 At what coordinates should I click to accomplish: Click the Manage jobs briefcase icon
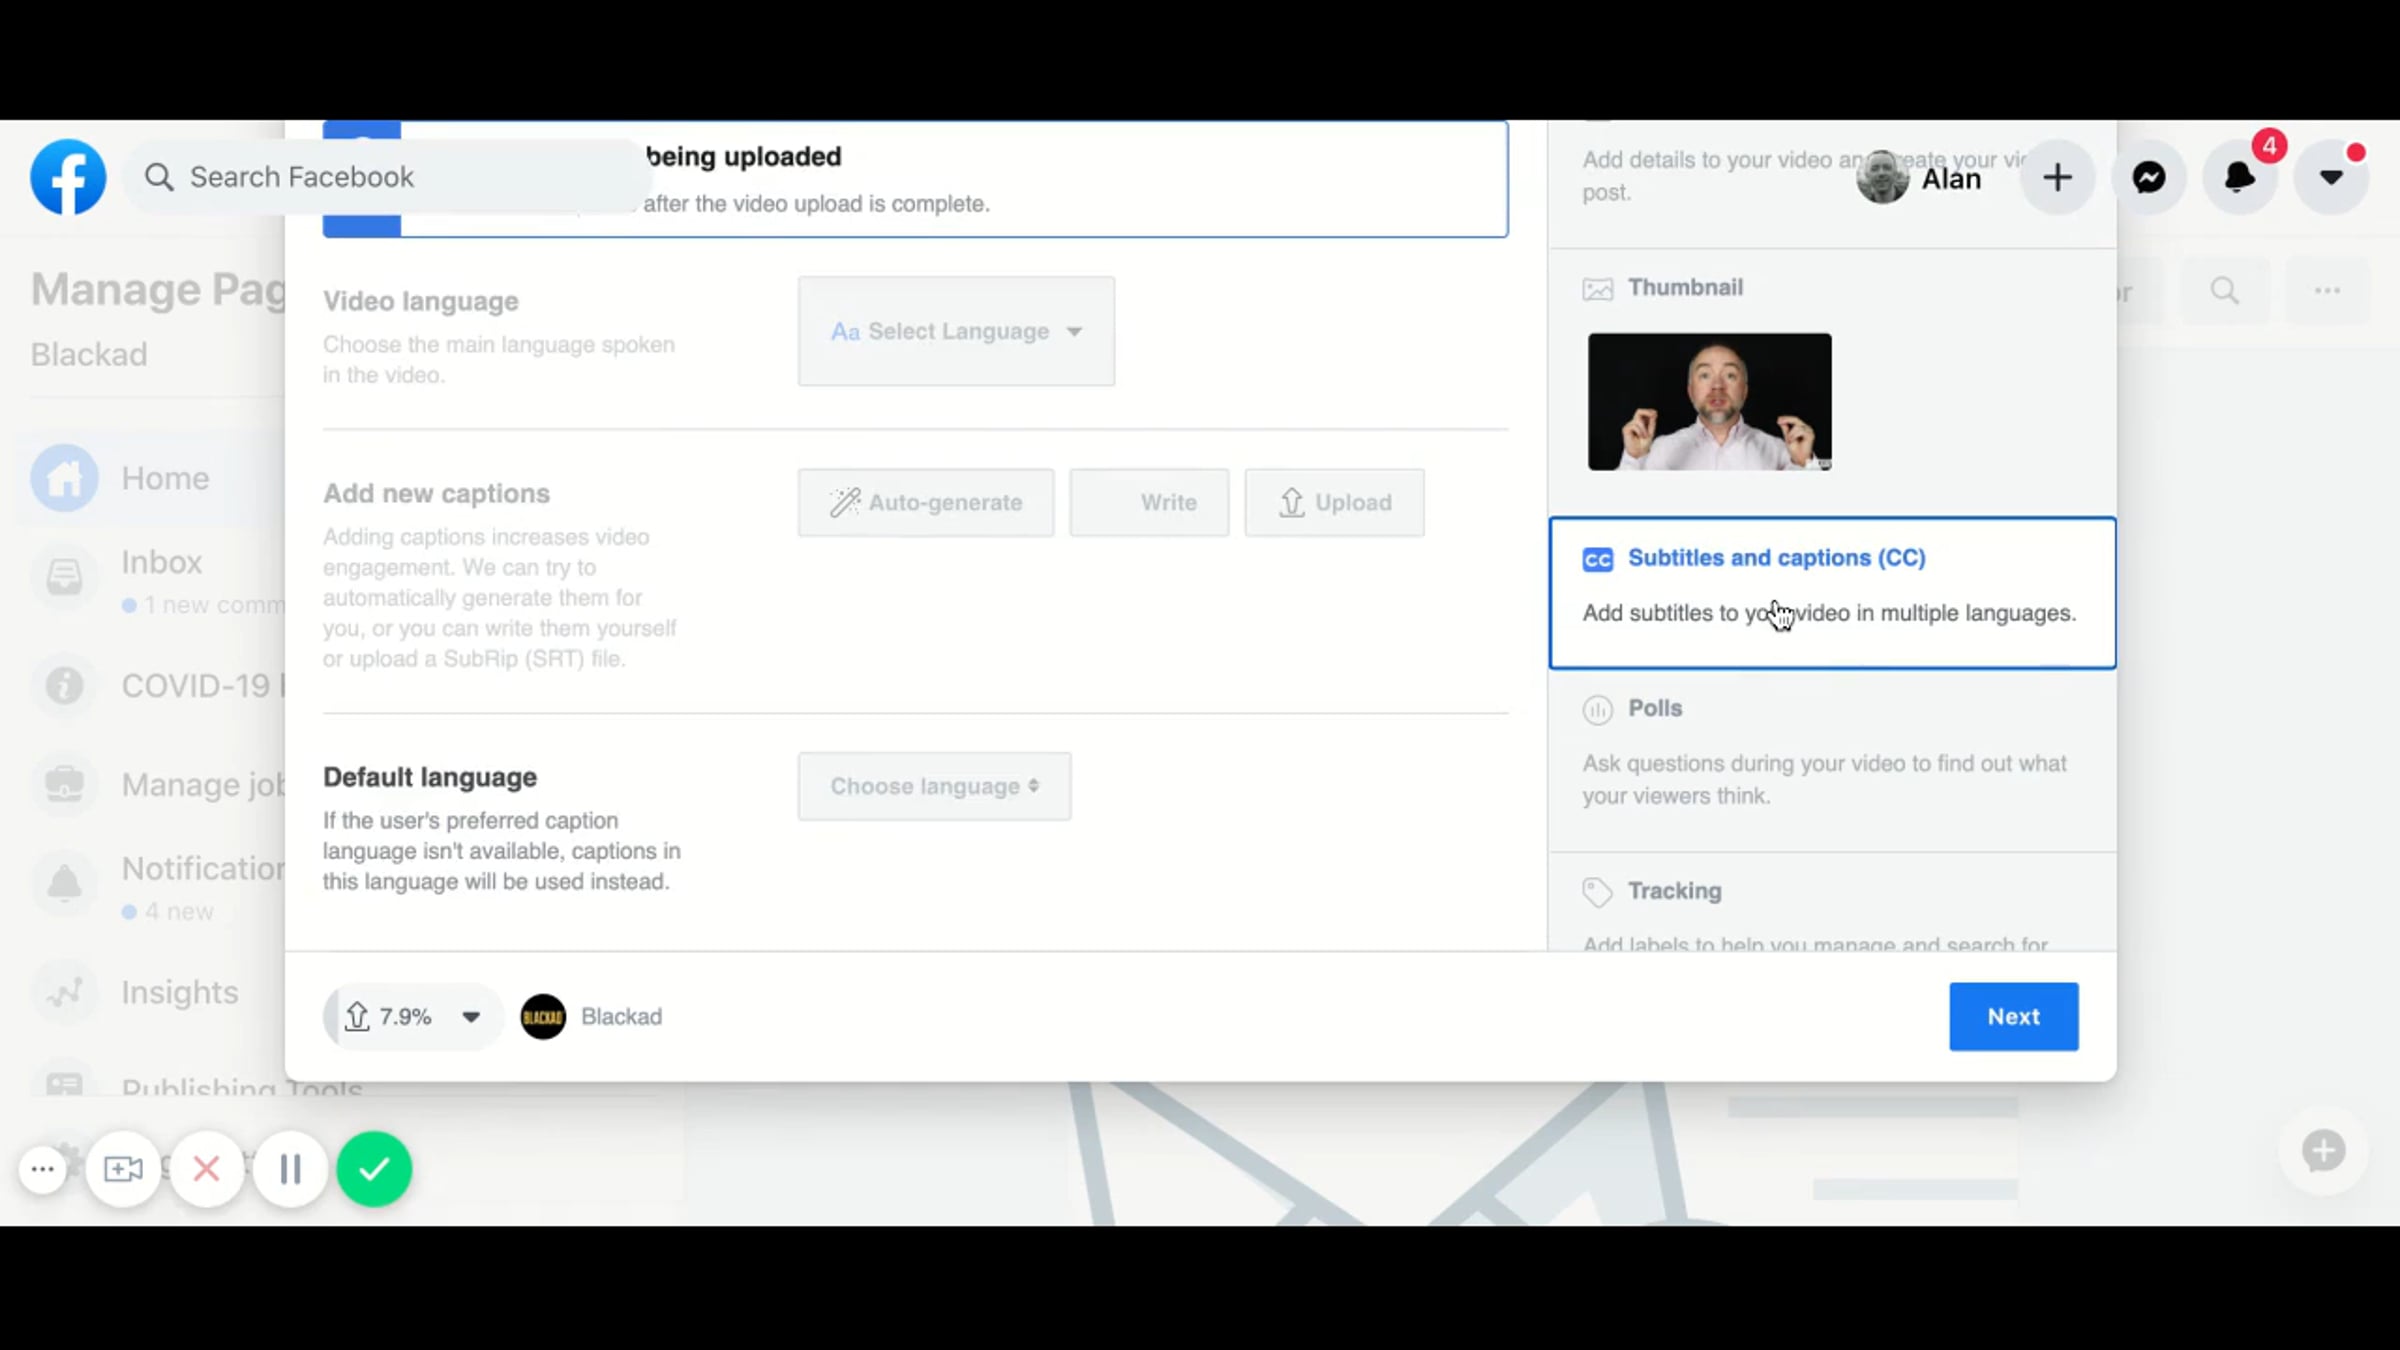tap(65, 785)
